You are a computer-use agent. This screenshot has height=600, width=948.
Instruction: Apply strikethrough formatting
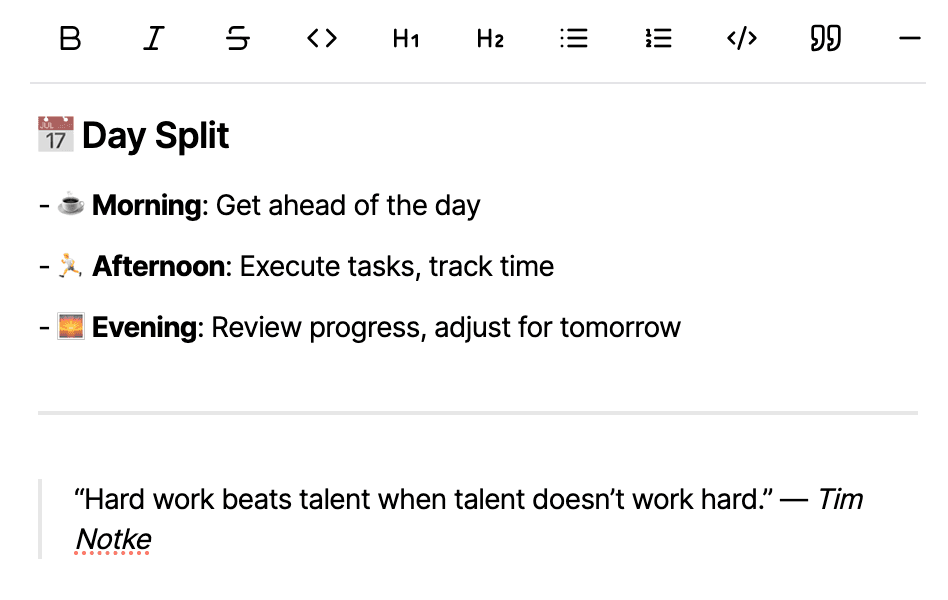coord(238,39)
